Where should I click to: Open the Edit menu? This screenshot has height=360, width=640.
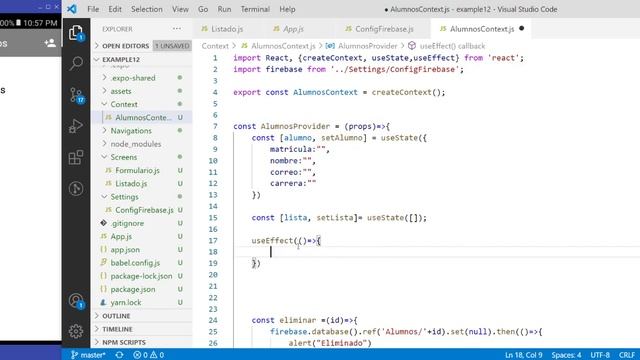[115, 9]
